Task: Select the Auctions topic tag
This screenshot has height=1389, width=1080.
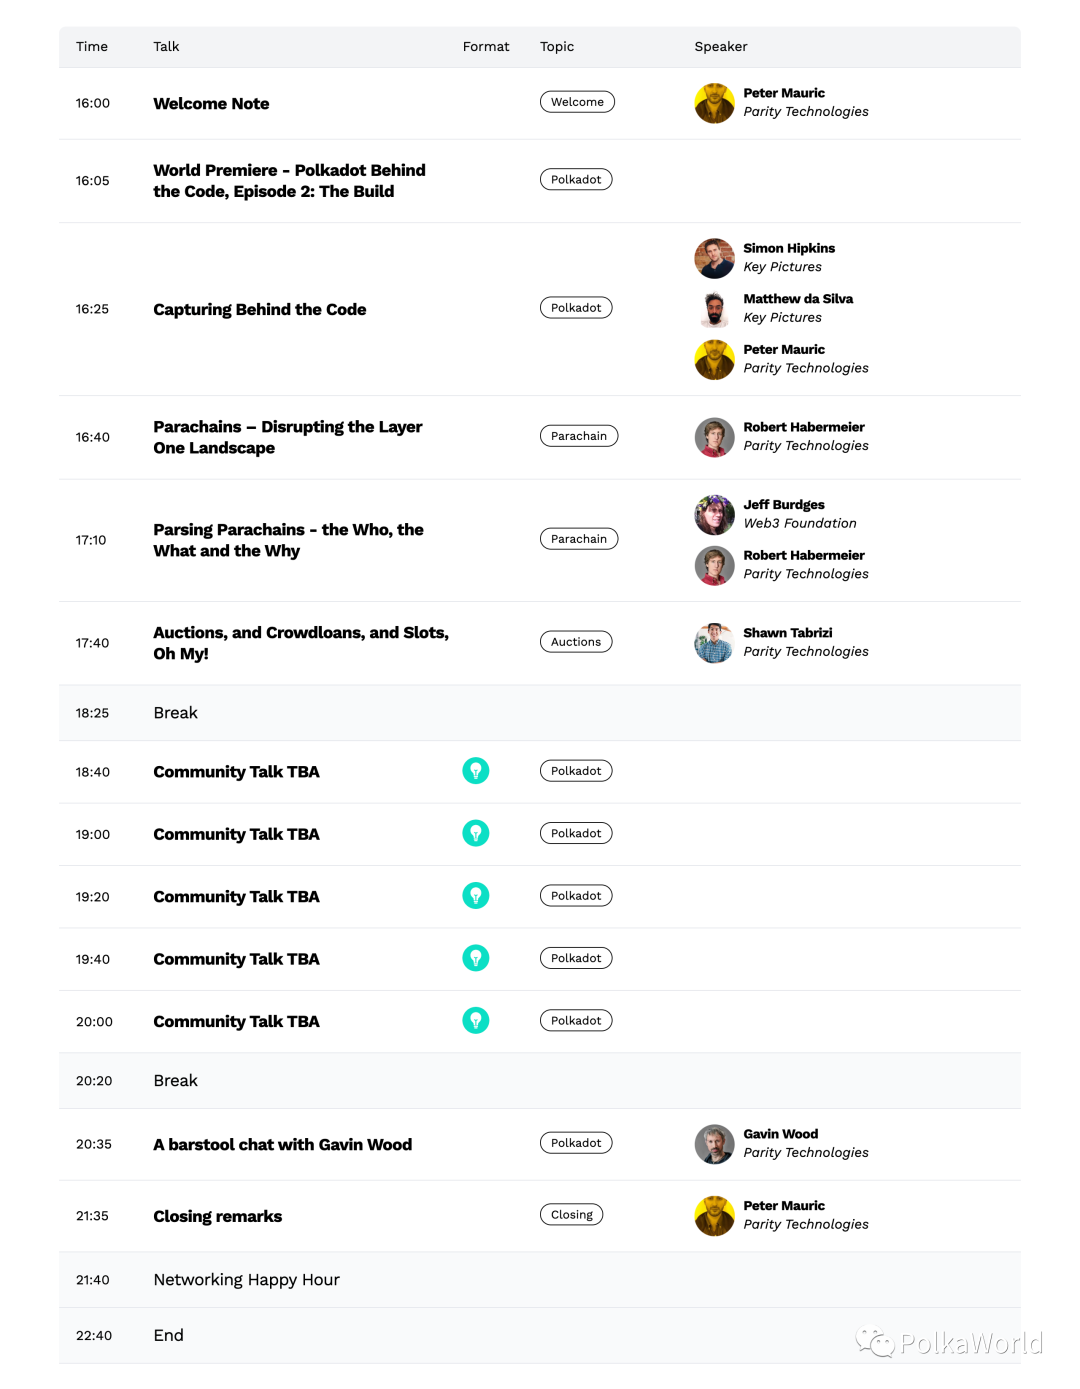Action: (x=576, y=642)
